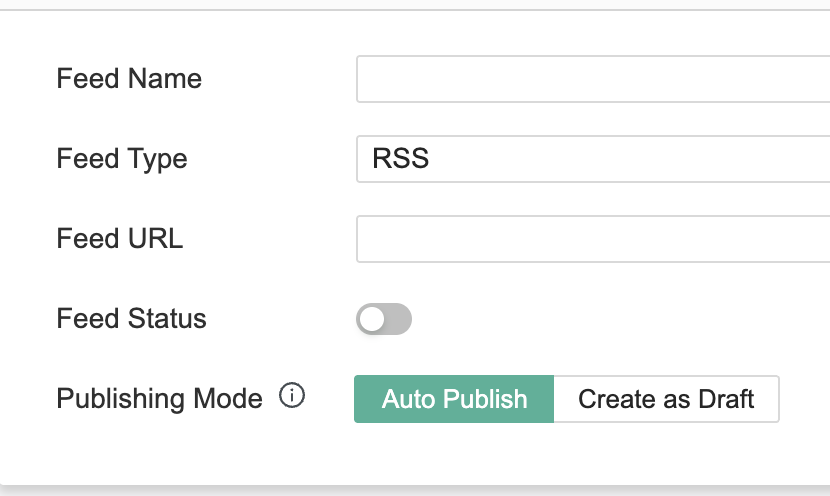830x496 pixels.
Task: Focus the Feed Name text field
Action: 592,79
